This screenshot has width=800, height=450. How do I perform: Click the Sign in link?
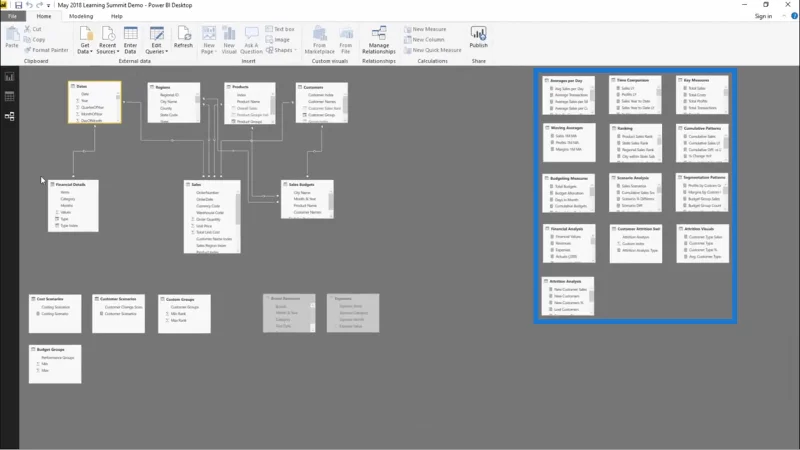[763, 16]
